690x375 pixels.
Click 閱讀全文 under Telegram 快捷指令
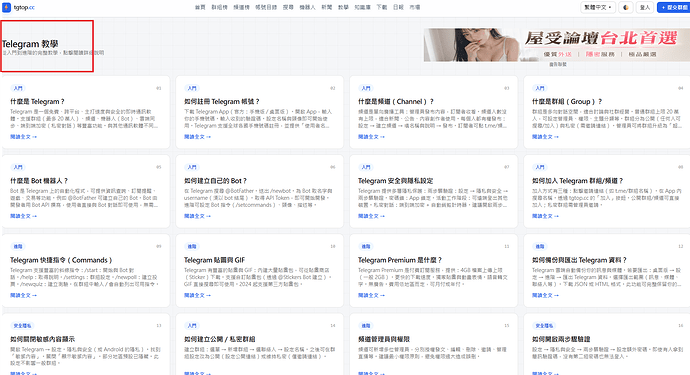coord(23,295)
